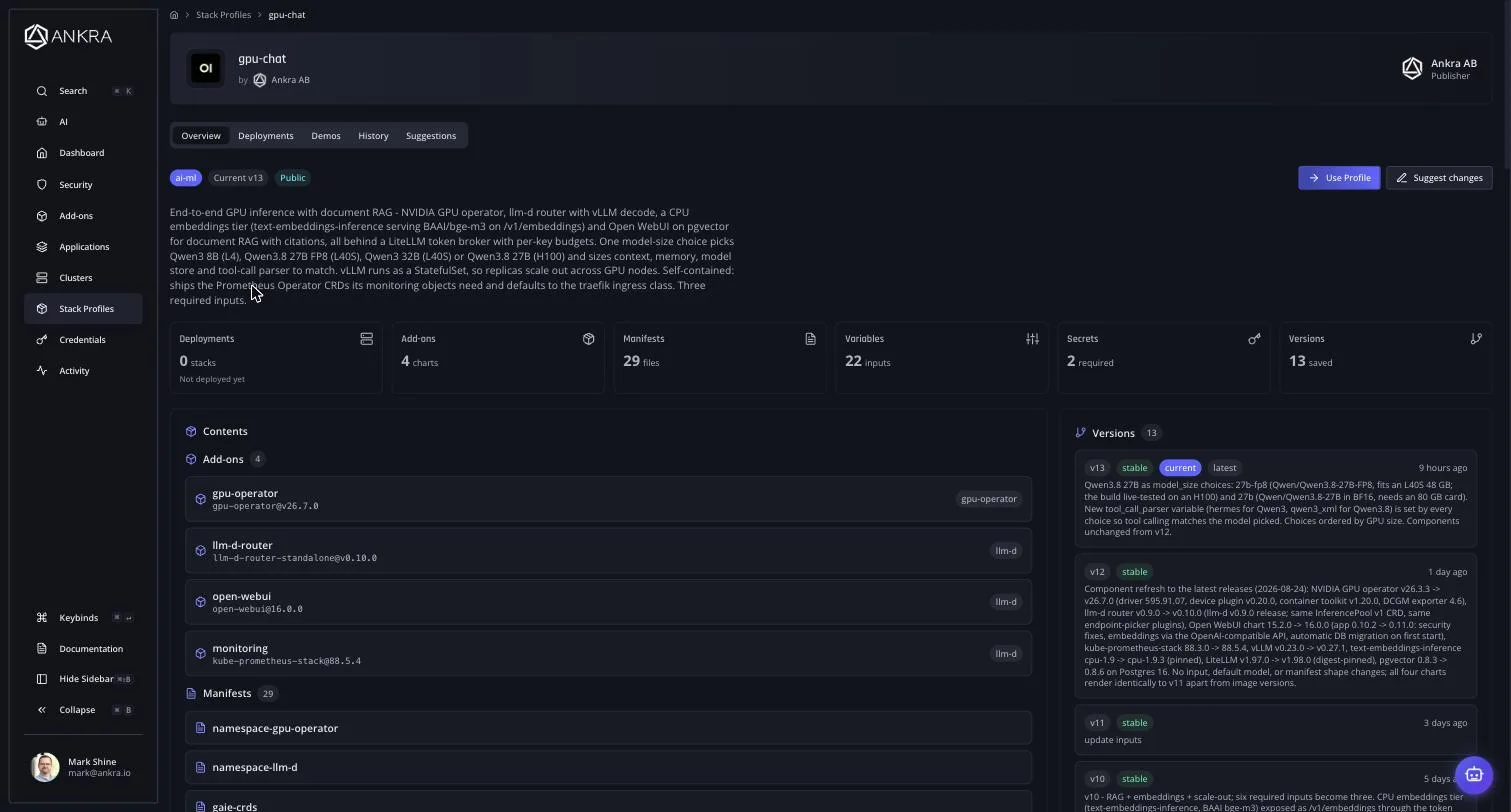Image resolution: width=1511 pixels, height=812 pixels.
Task: Switch to the Overview tab
Action: point(201,136)
